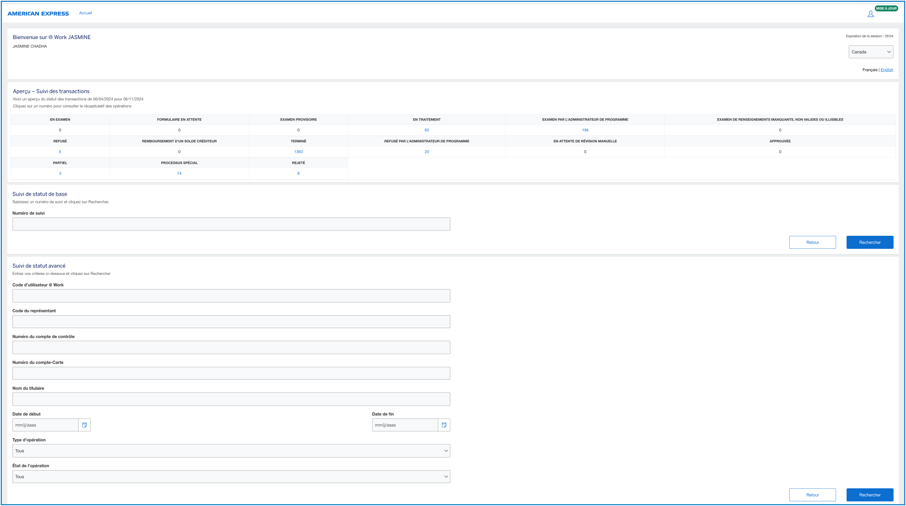The width and height of the screenshot is (906, 506).
Task: Open the Terminé transactions count link
Action: (x=298, y=152)
